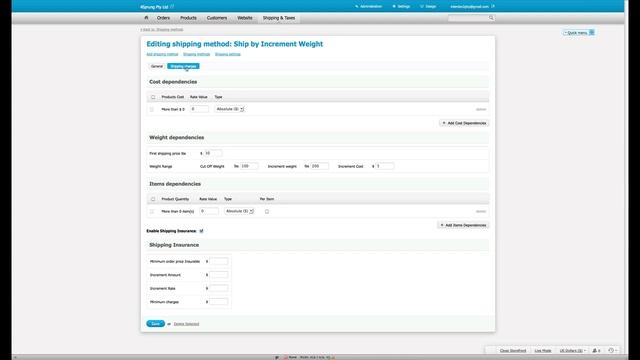640x360 pixels.
Task: Open Cost dependencies Type dropdown
Action: coord(229,109)
